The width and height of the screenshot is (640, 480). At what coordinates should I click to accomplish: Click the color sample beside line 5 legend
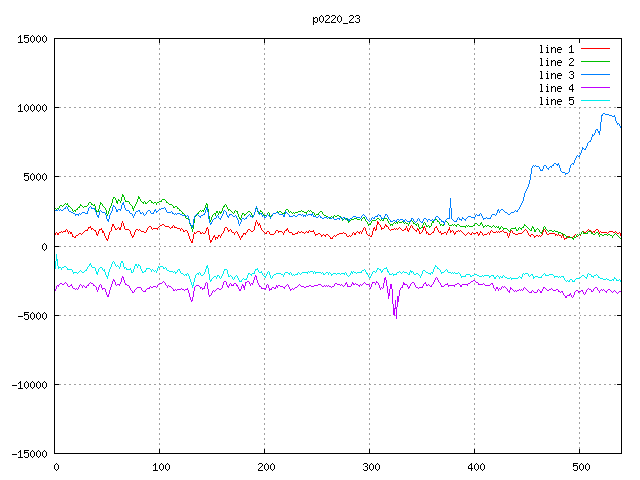point(595,101)
